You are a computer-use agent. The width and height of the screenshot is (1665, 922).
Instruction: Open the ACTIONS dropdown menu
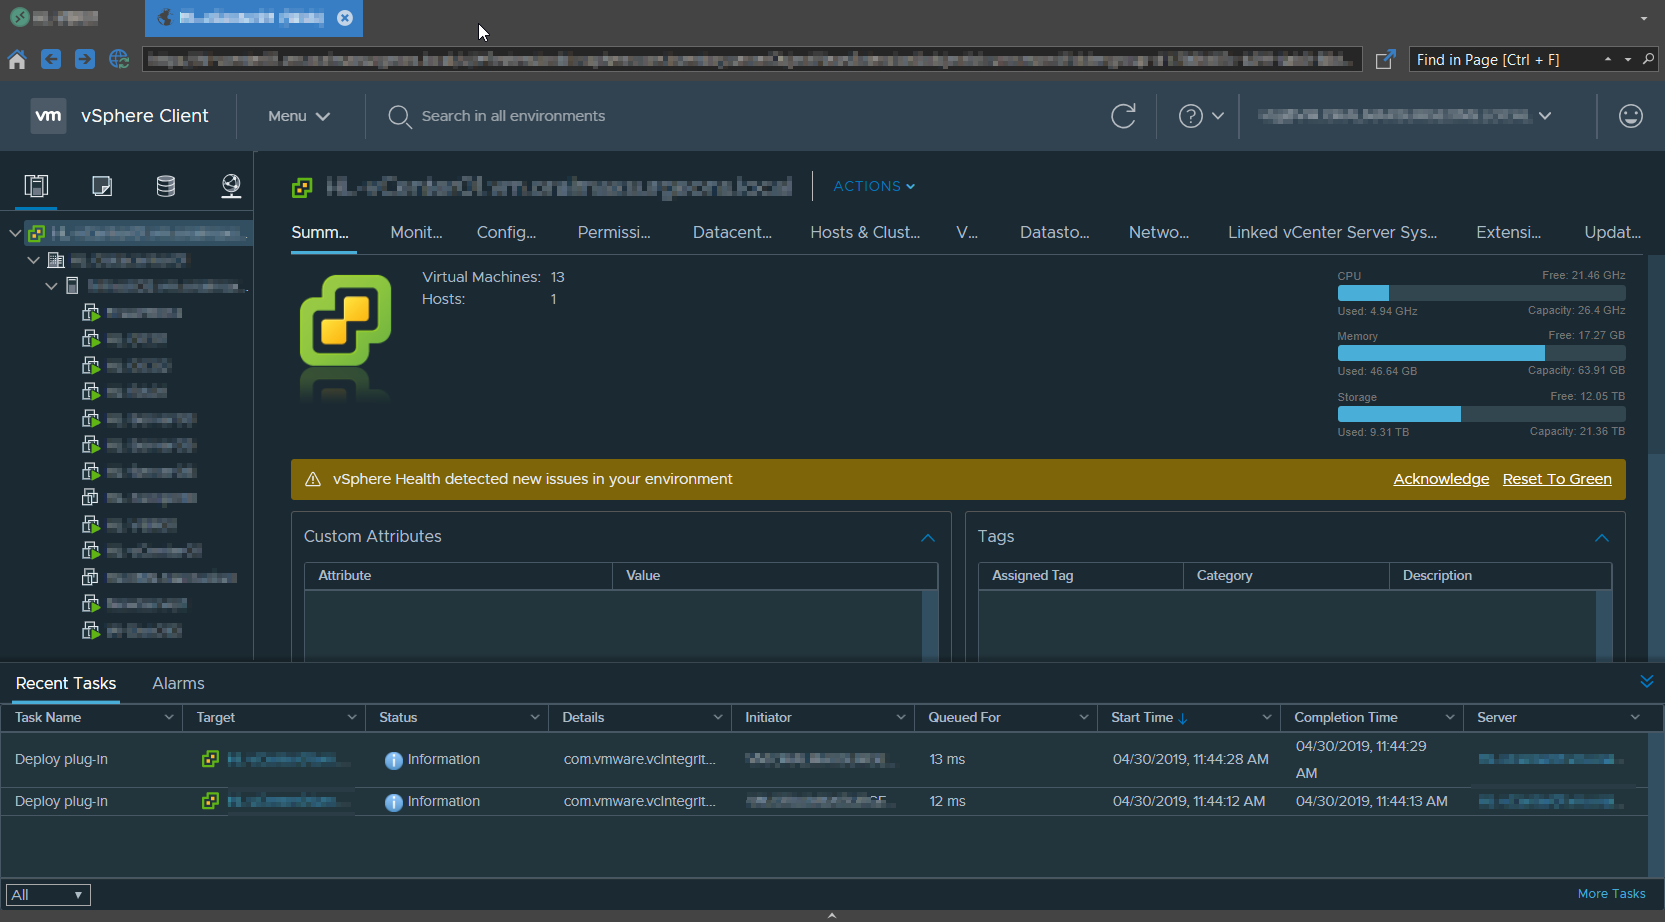point(873,186)
